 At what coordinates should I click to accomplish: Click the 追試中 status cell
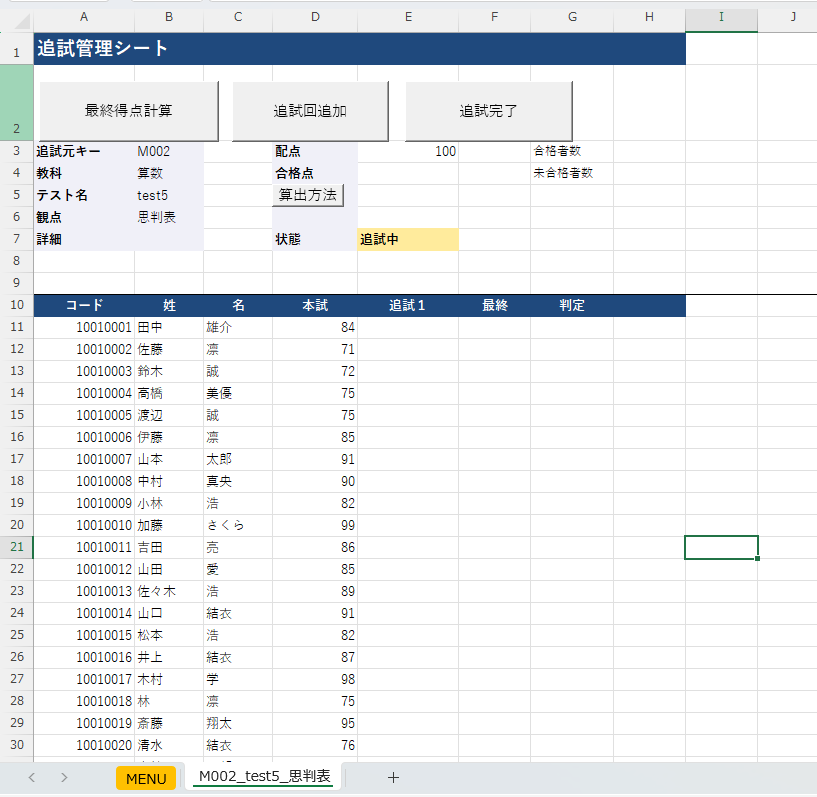click(408, 240)
